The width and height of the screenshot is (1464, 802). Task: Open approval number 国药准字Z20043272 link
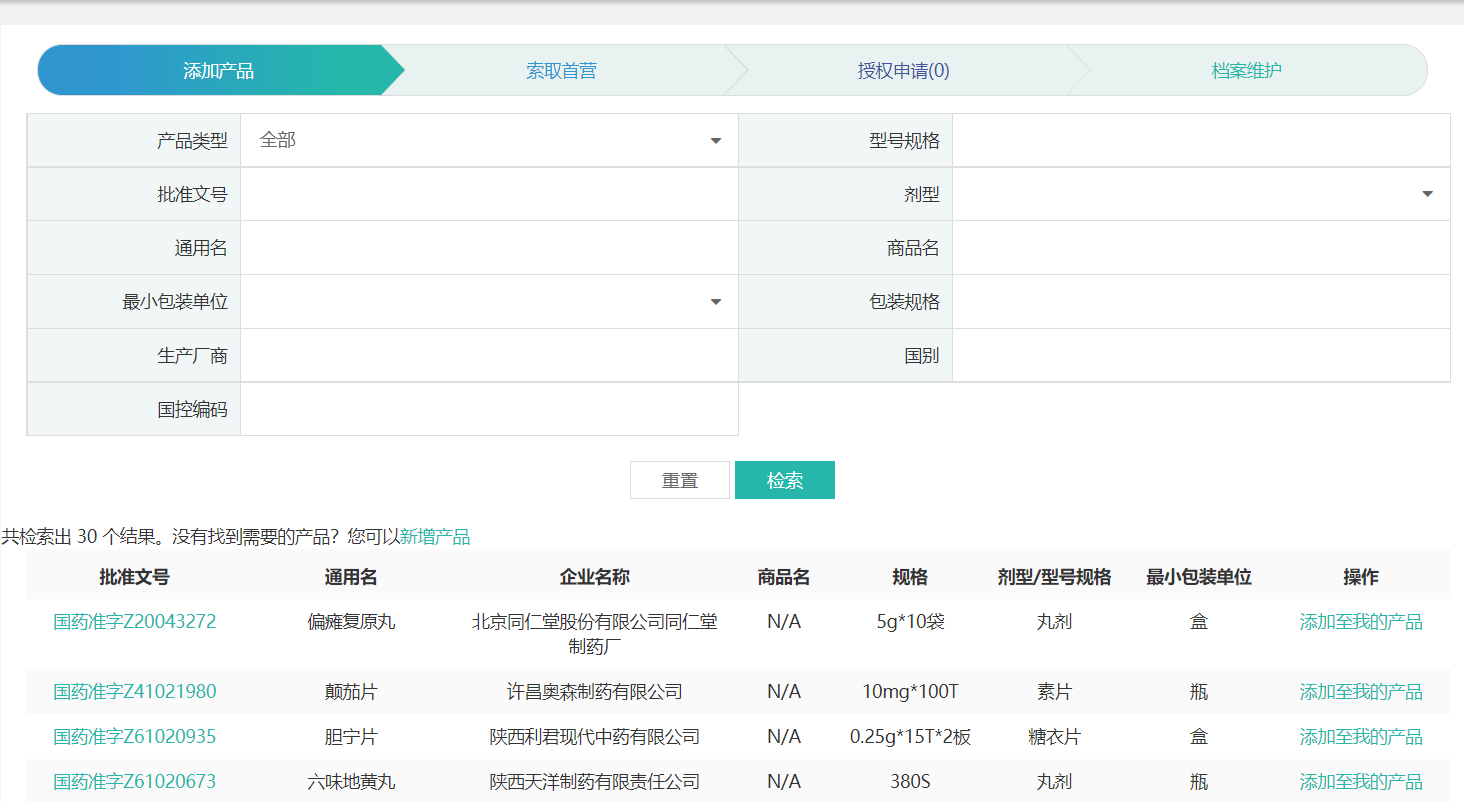point(134,622)
